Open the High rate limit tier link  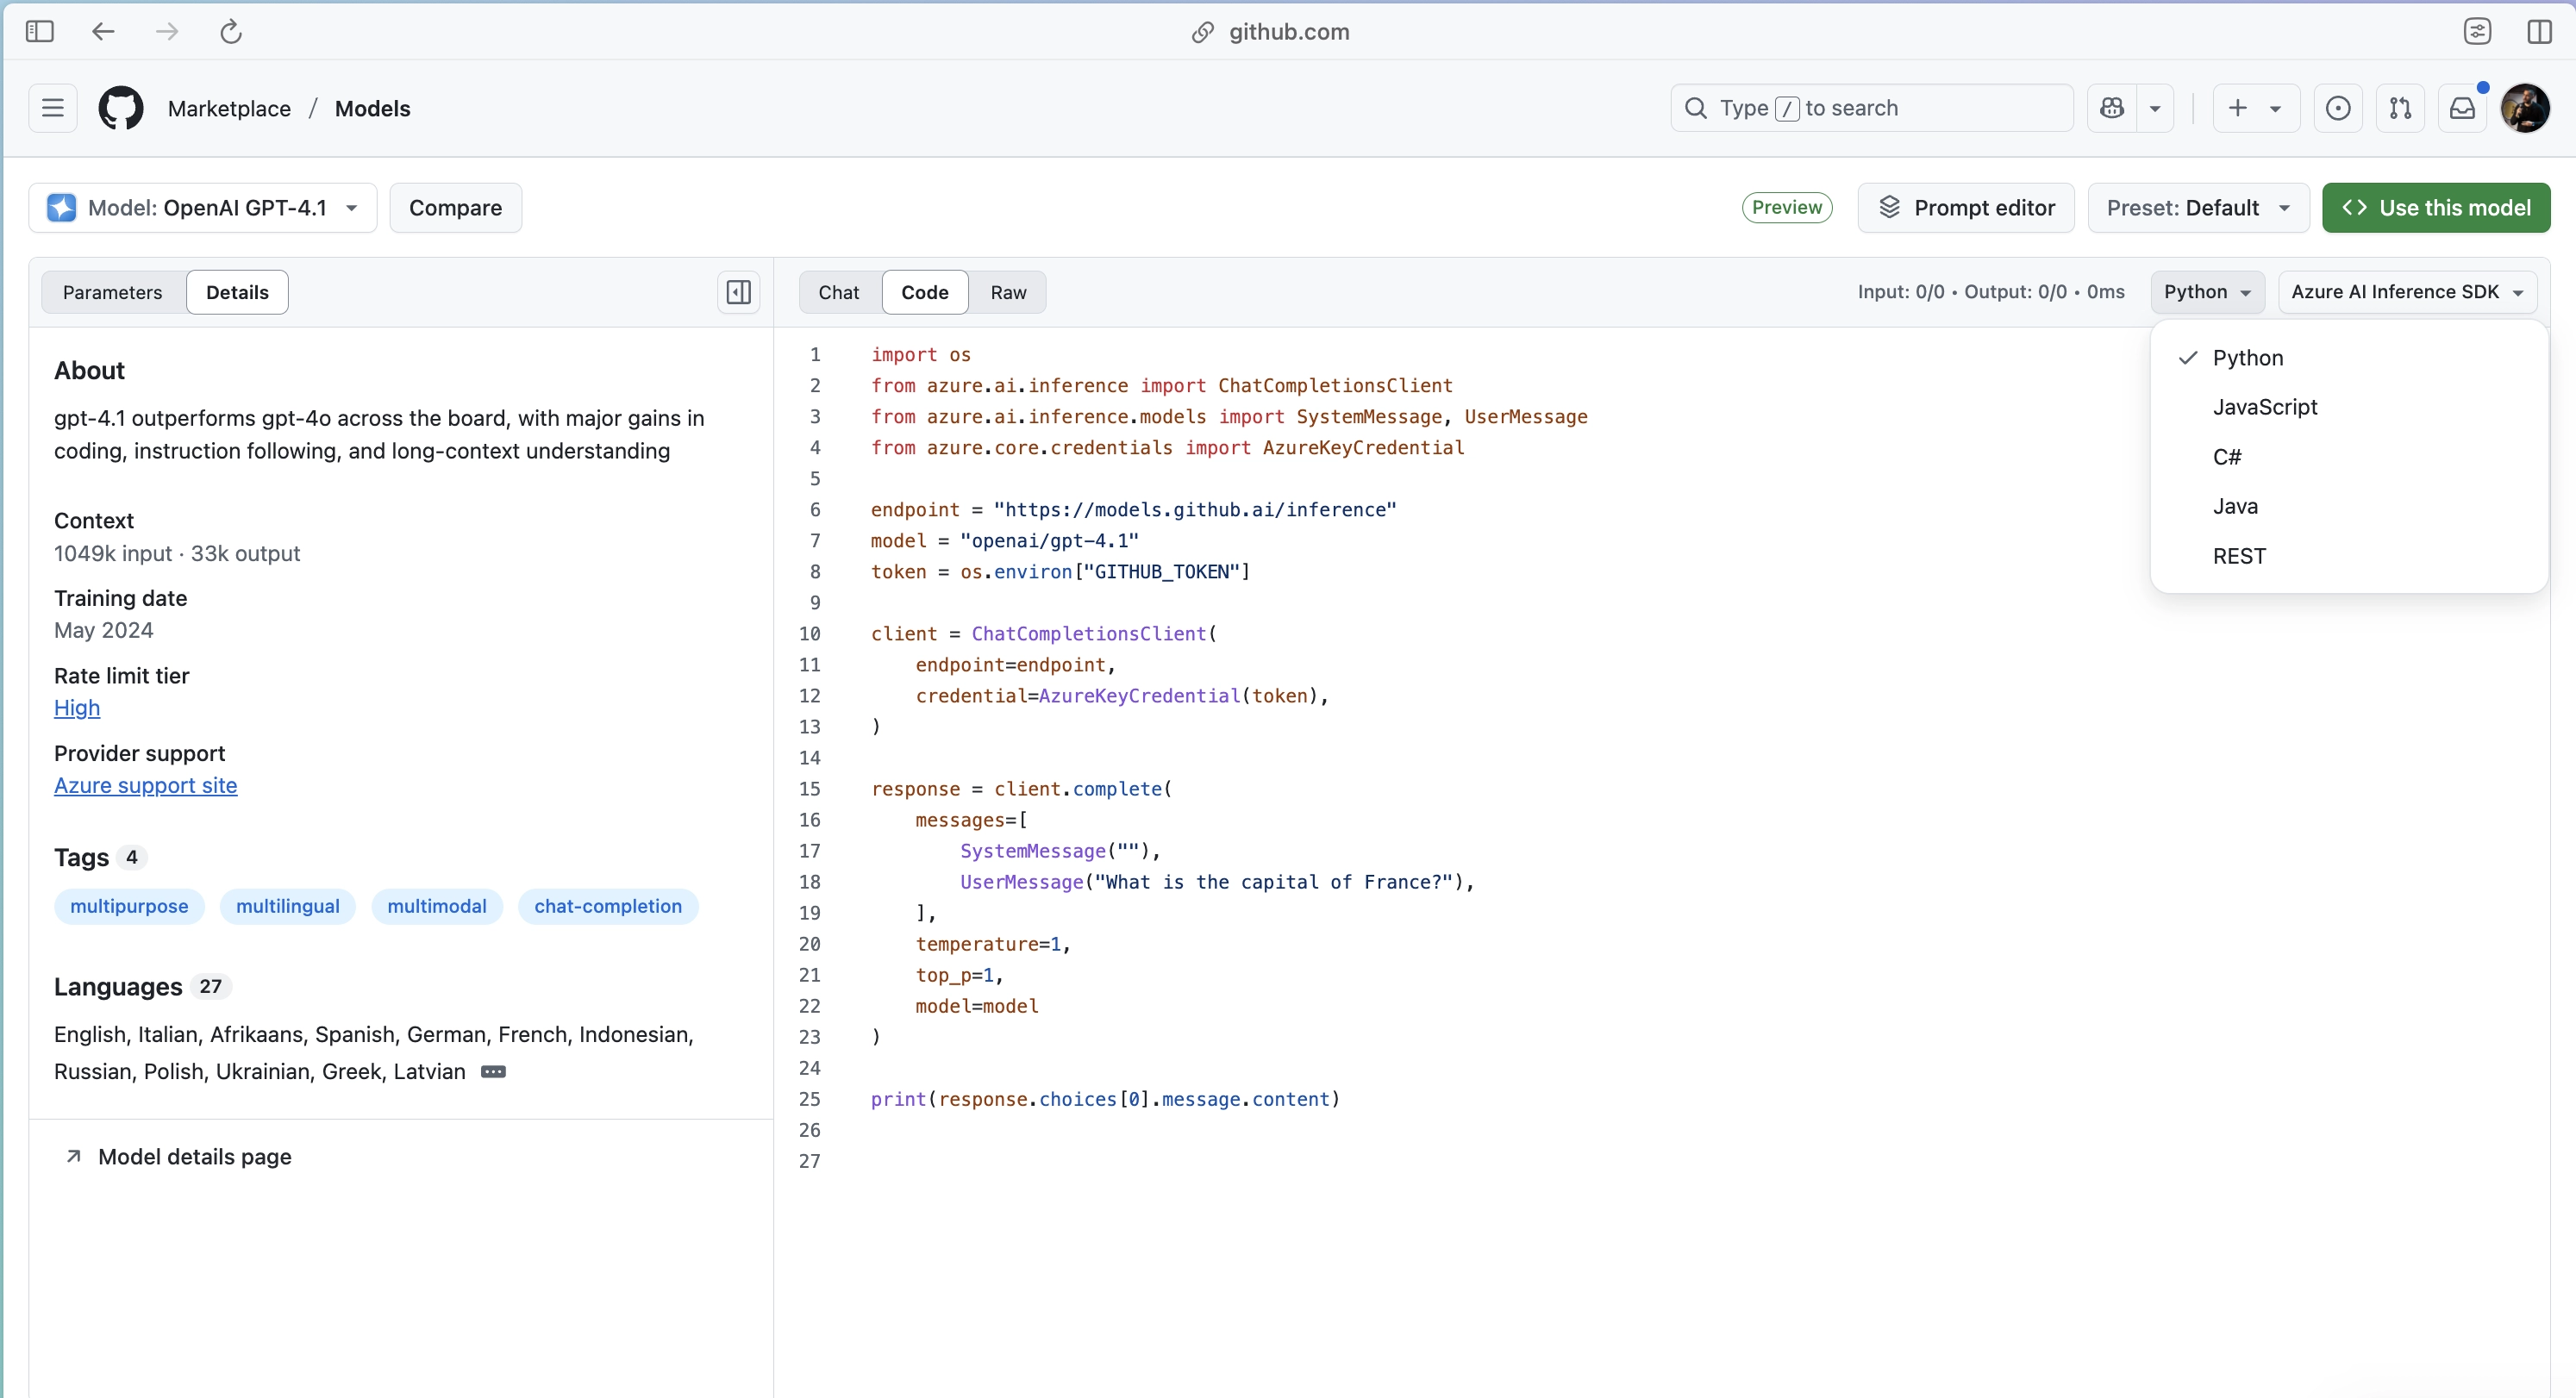click(77, 708)
